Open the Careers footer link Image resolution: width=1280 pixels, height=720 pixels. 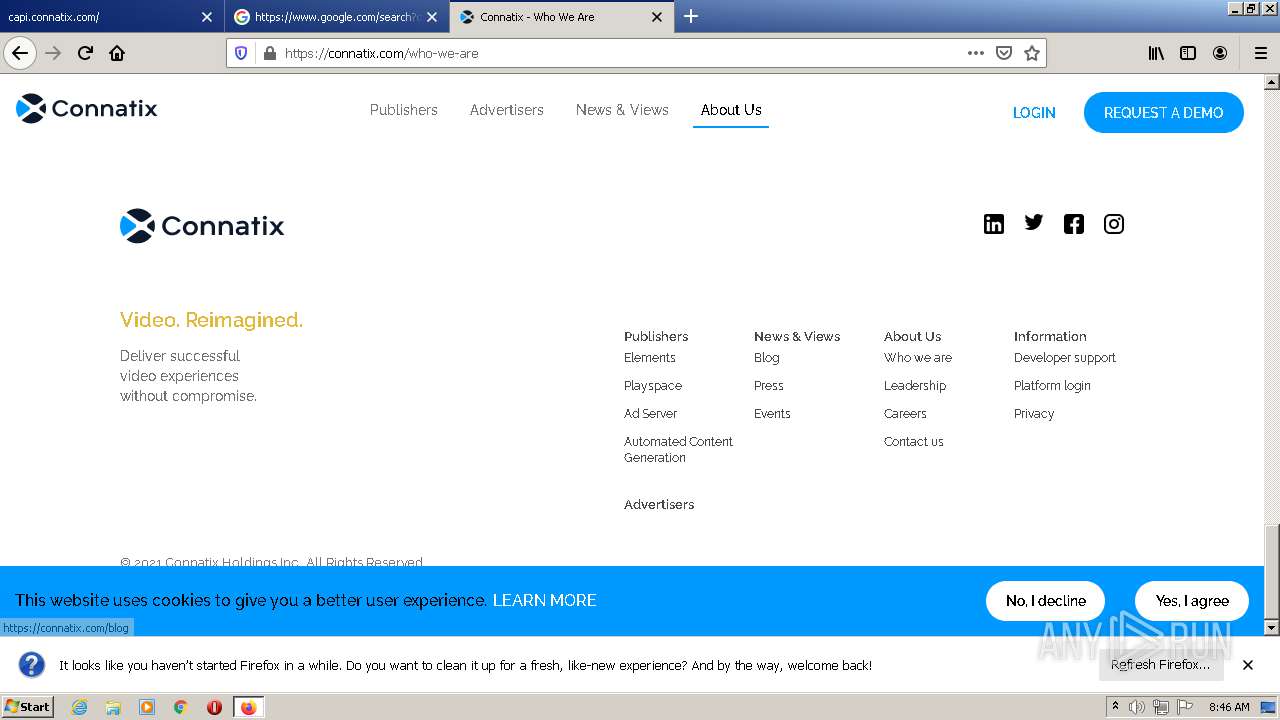pyautogui.click(x=905, y=414)
